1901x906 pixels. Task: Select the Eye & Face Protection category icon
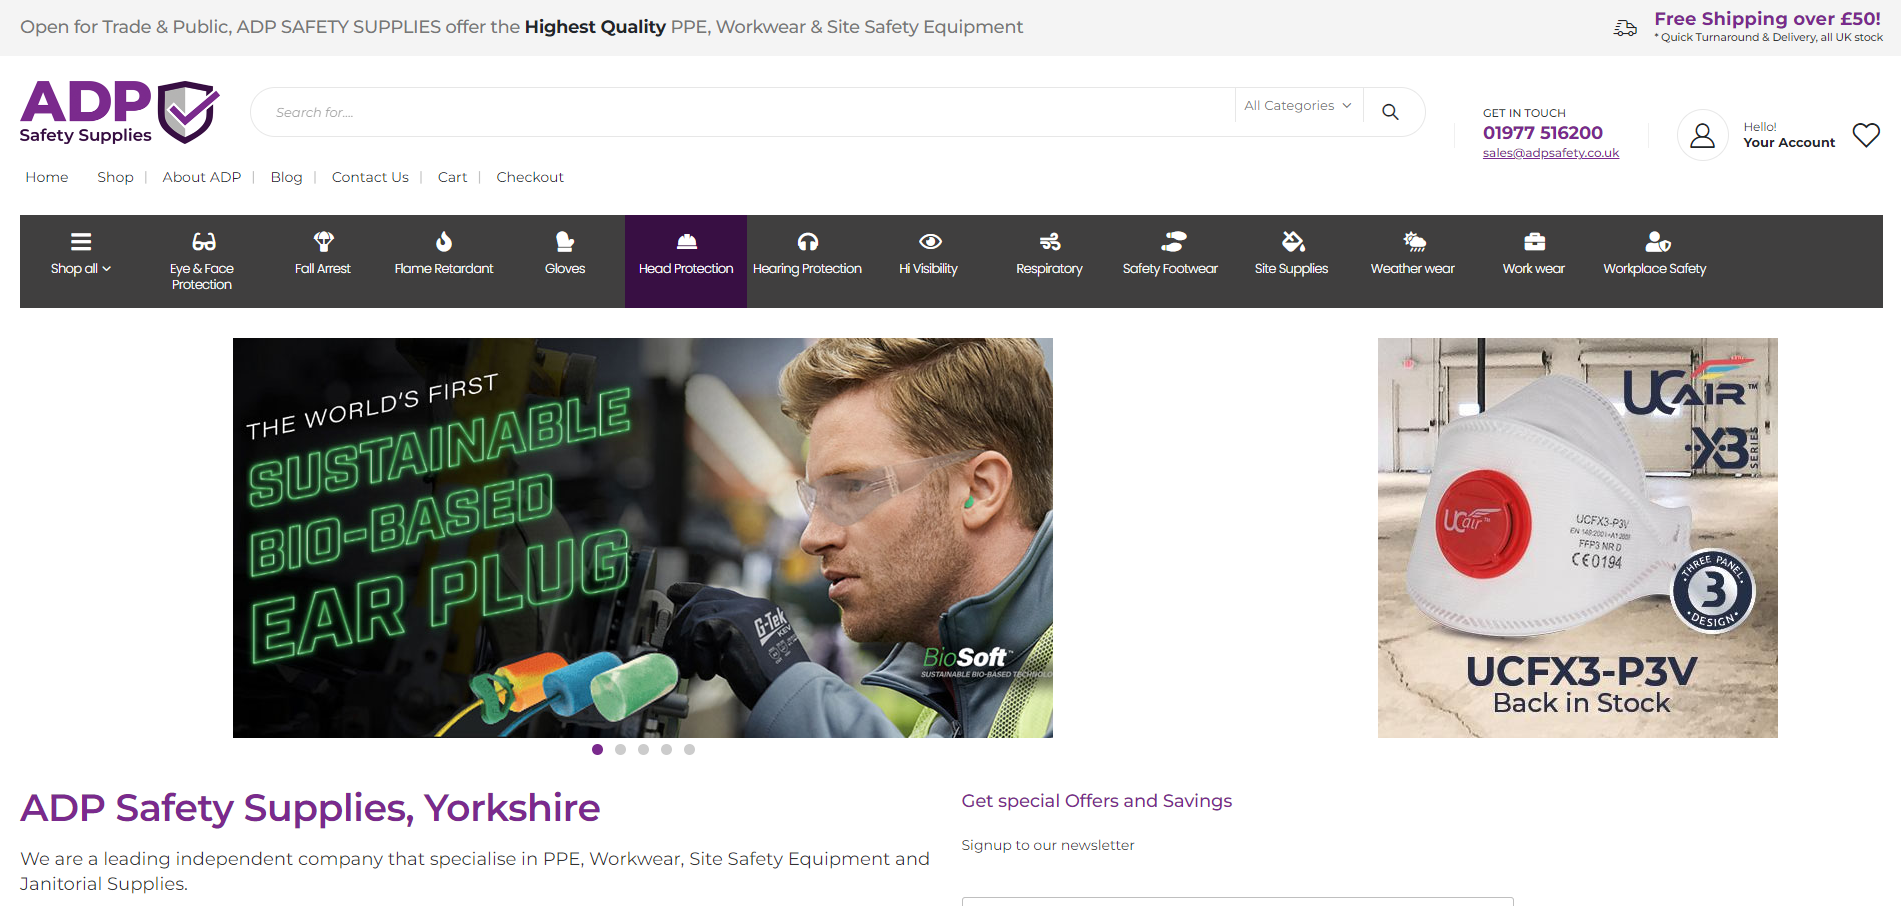202,241
